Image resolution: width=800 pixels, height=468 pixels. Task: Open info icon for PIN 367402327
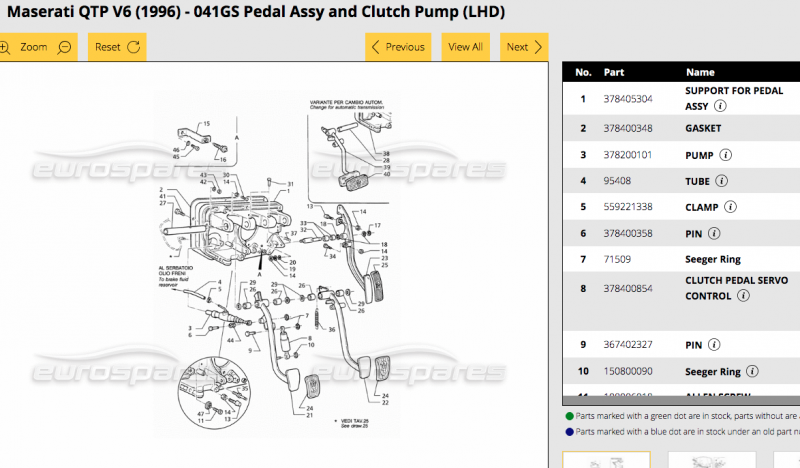714,345
